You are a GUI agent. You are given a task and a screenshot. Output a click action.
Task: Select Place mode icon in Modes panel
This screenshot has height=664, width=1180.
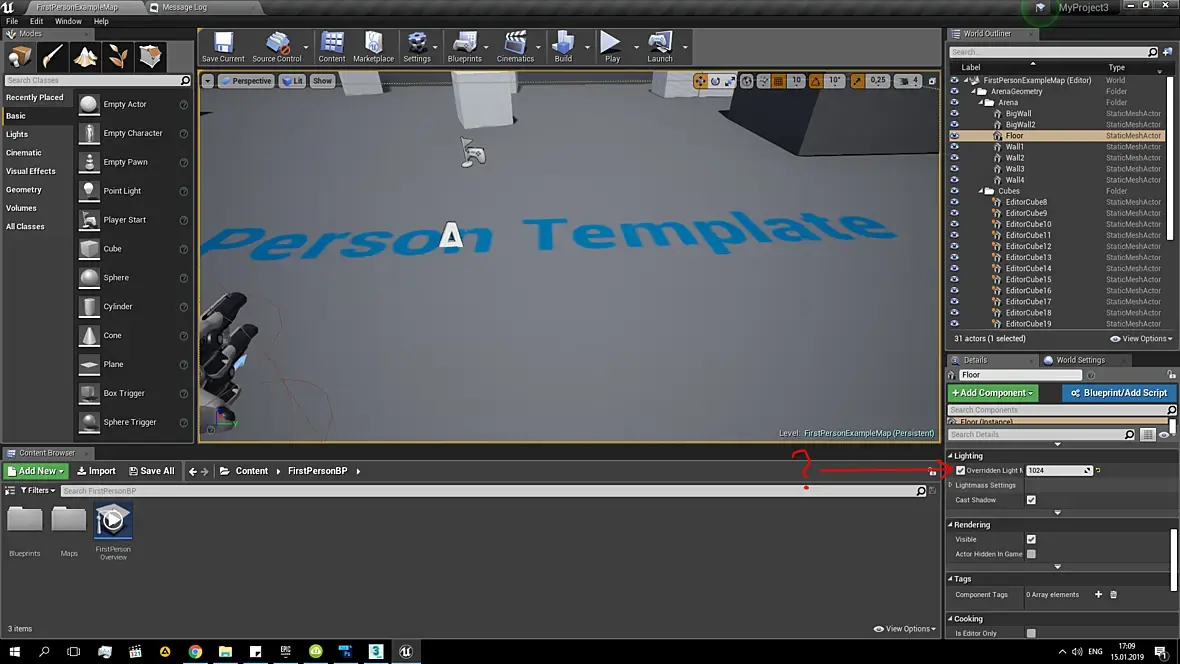coord(20,56)
